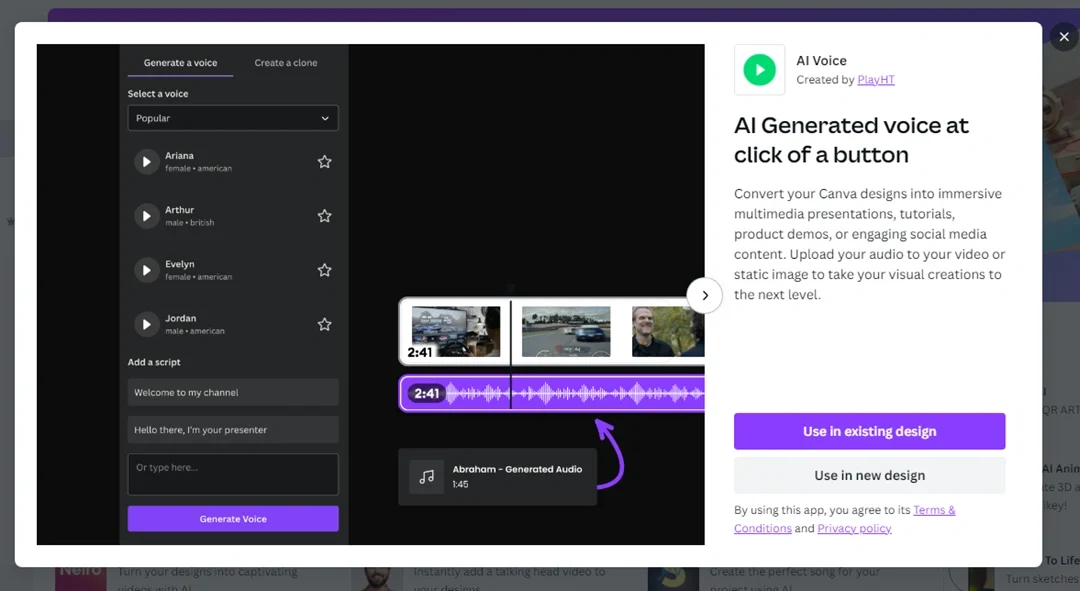Image resolution: width=1080 pixels, height=591 pixels.
Task: Click the AI Voice app logo
Action: tap(760, 70)
